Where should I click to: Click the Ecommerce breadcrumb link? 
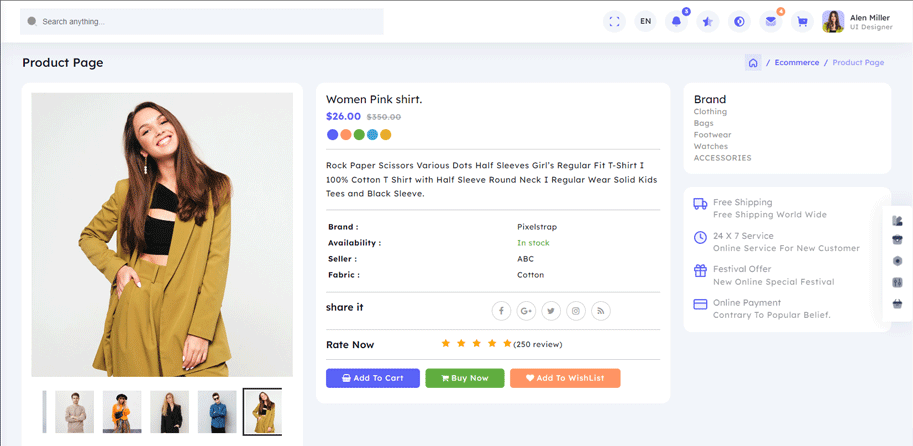(x=797, y=63)
